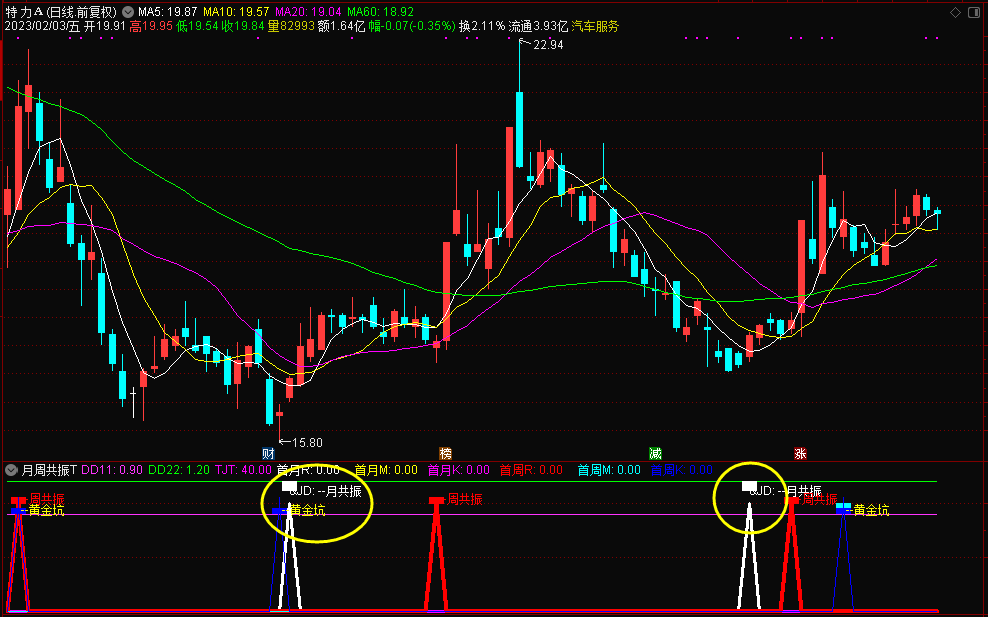
Task: Click the rightmost 黄金坑 signal label
Action: click(x=871, y=510)
